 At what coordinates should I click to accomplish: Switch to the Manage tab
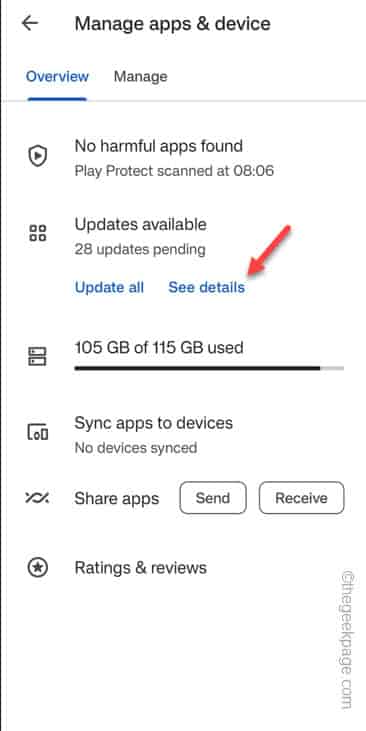(x=140, y=76)
